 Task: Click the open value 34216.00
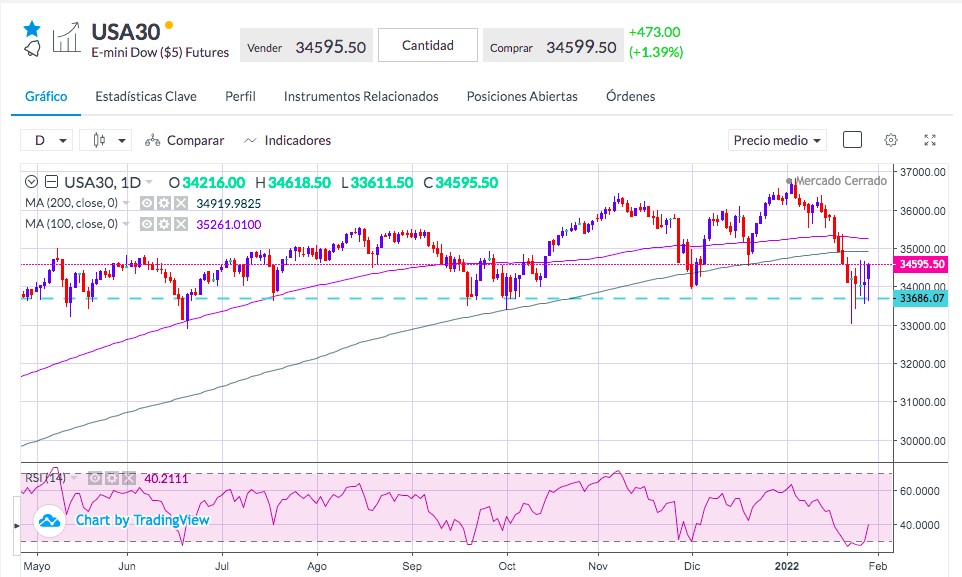click(x=214, y=183)
